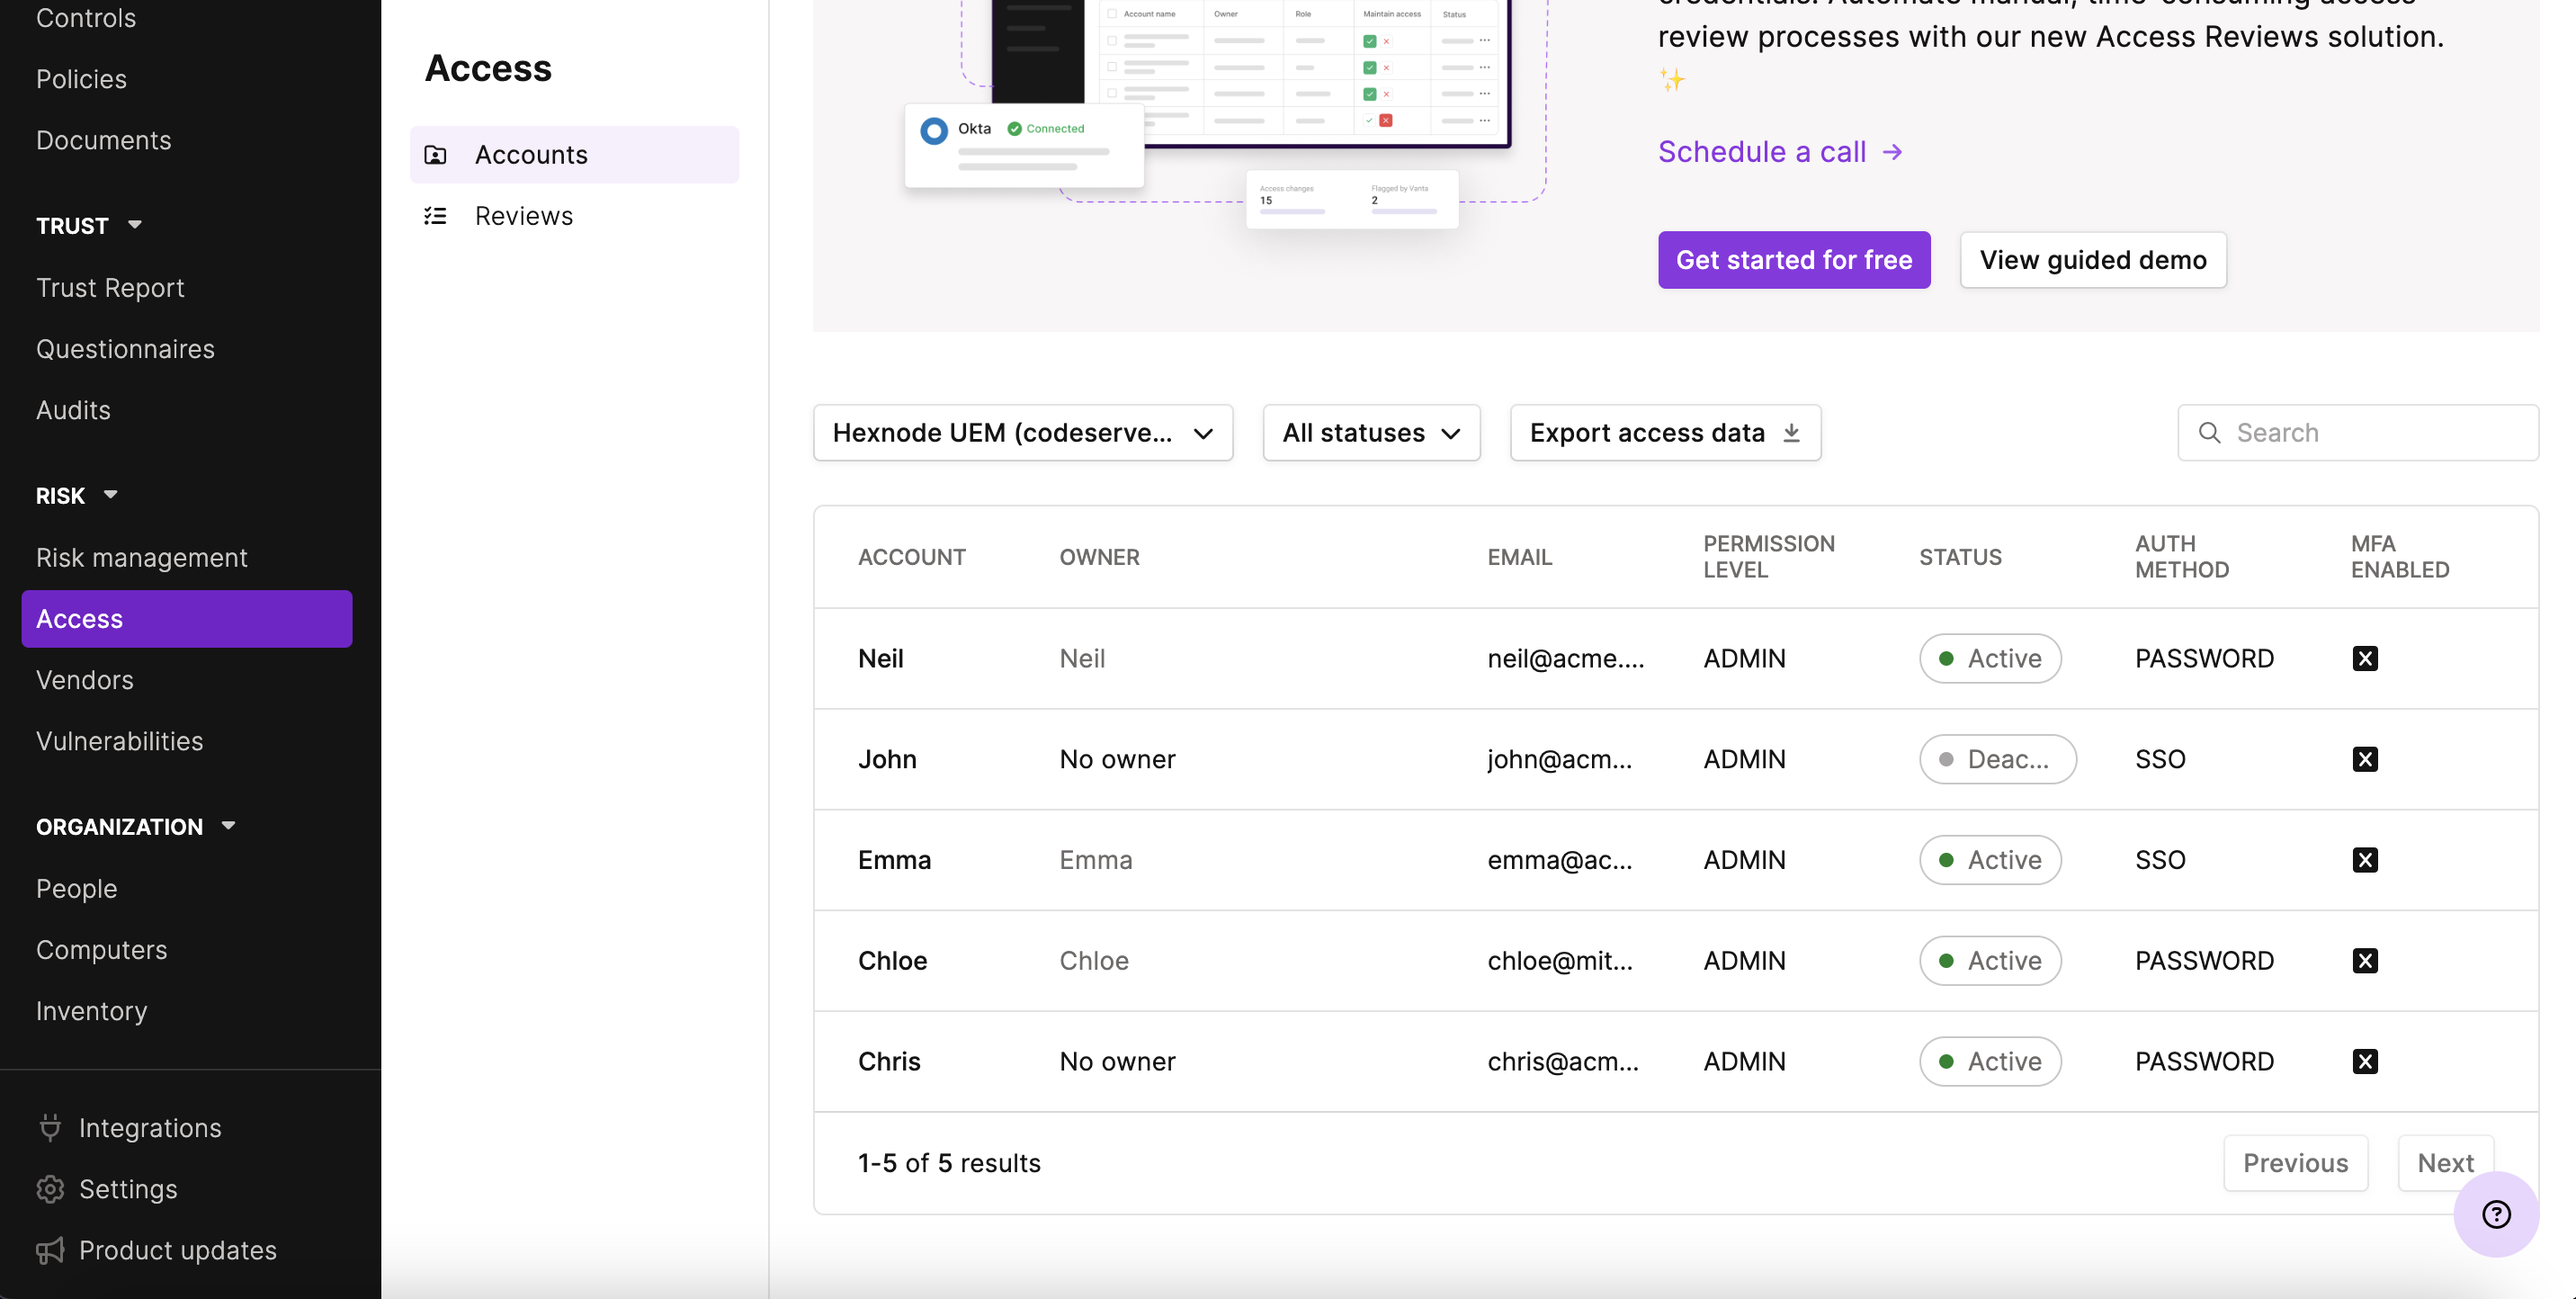Collapse the RISK section
This screenshot has height=1299, width=2576.
(111, 495)
